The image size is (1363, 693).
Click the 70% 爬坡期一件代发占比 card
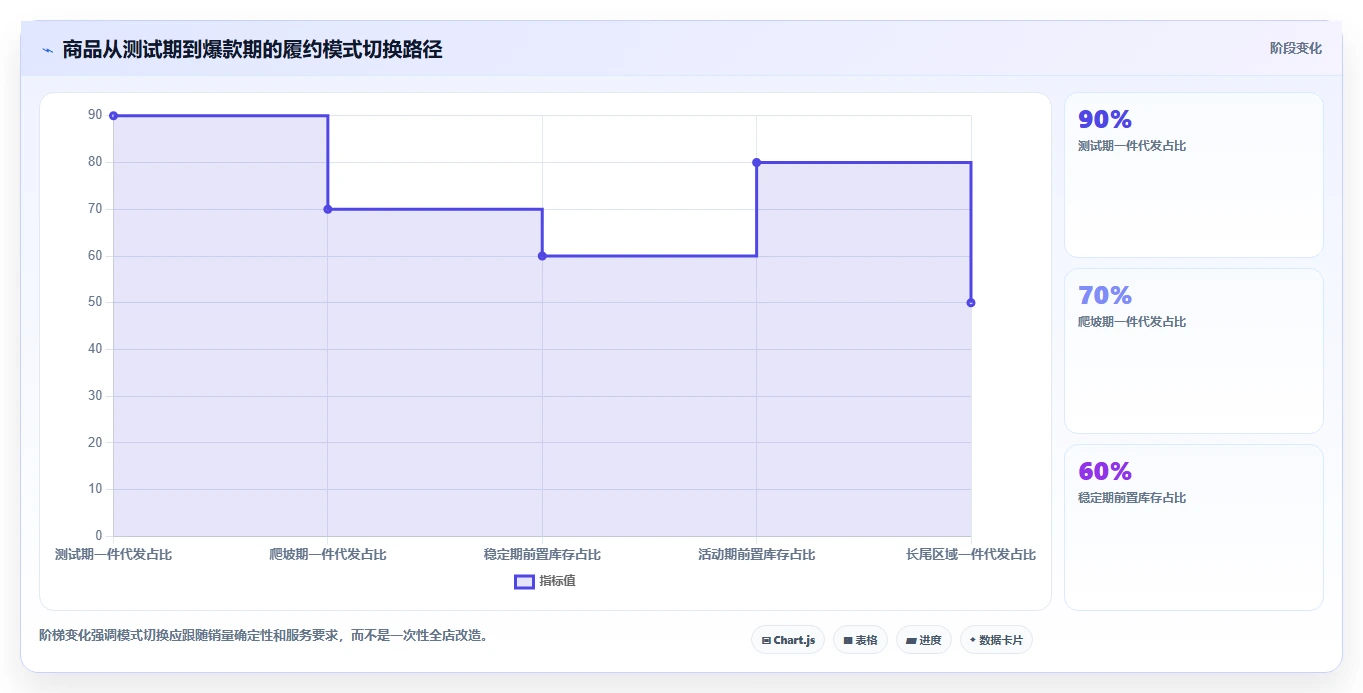coord(1194,351)
